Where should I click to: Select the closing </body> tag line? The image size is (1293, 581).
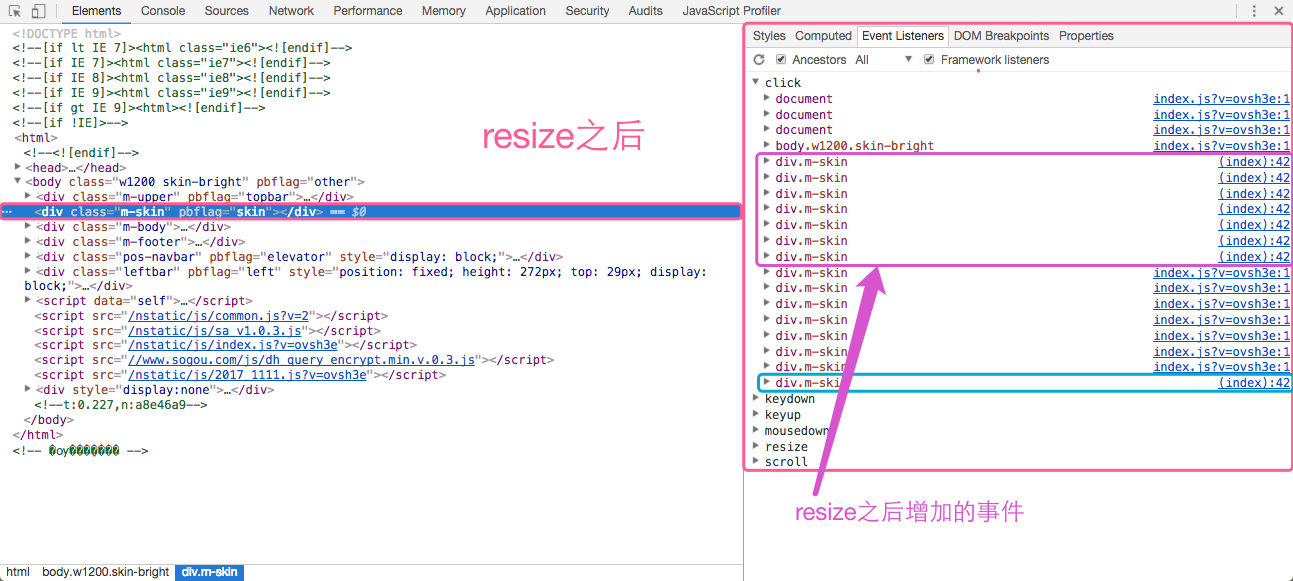click(50, 420)
